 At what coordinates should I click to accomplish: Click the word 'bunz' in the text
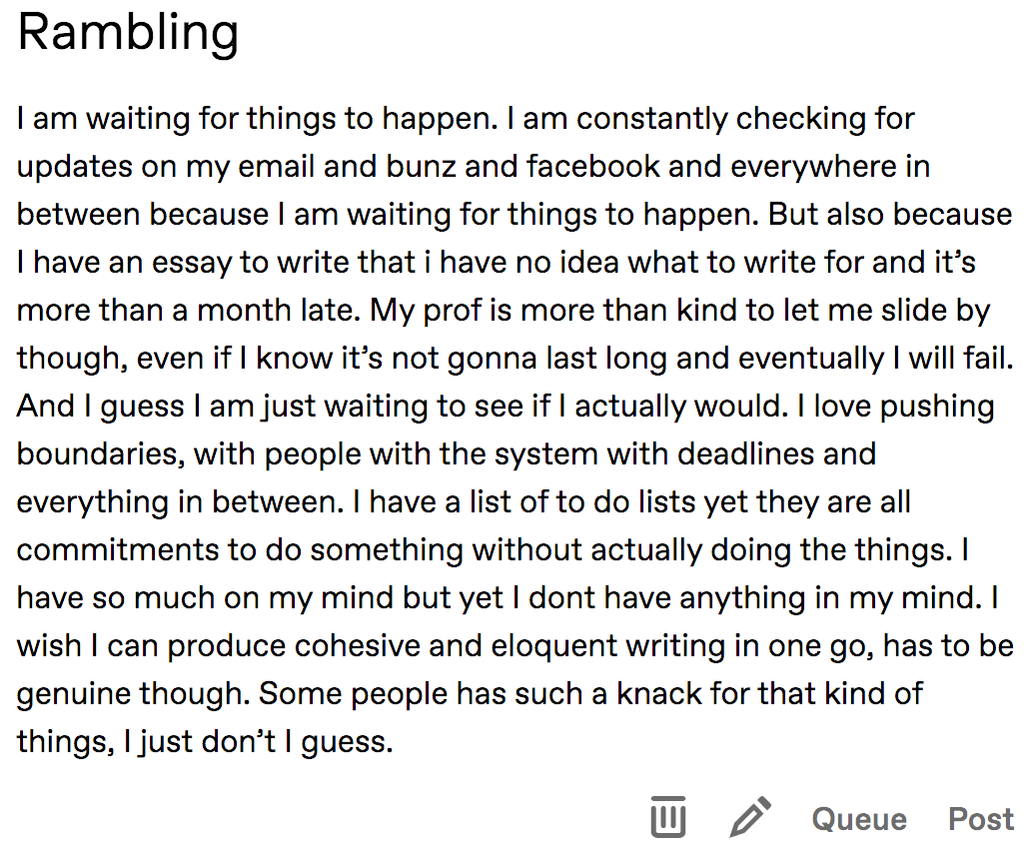pos(420,166)
